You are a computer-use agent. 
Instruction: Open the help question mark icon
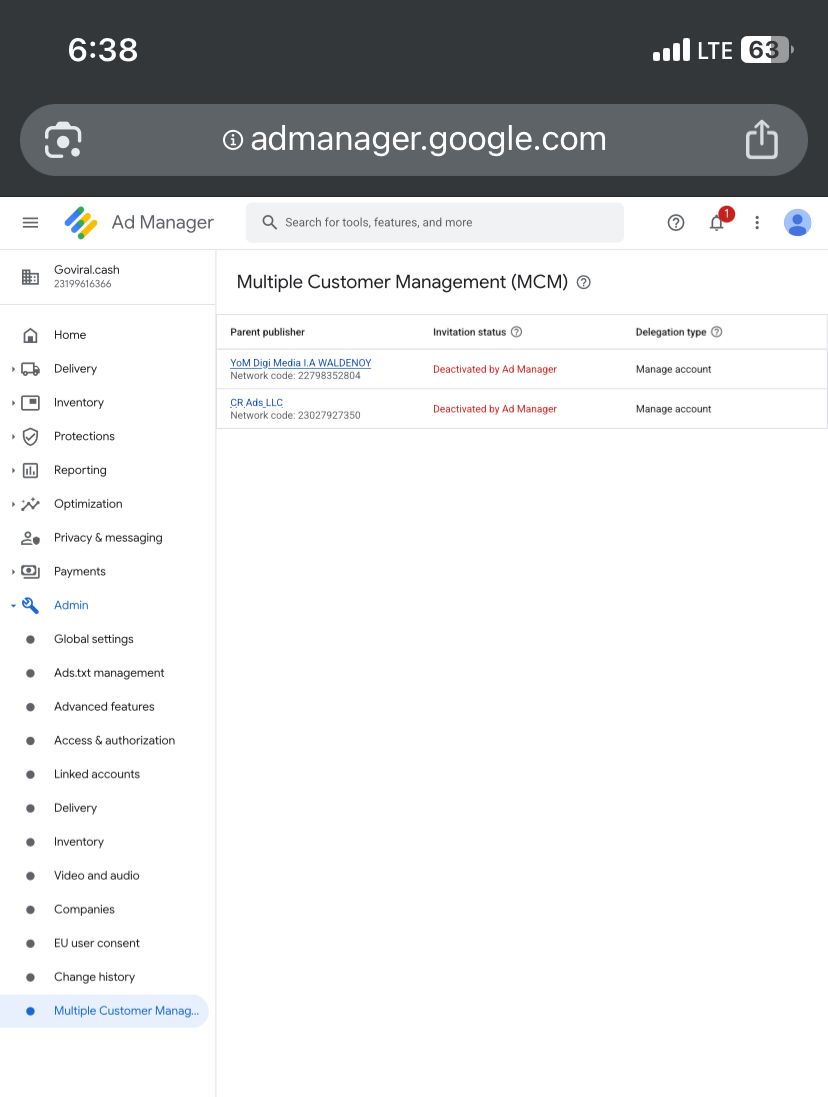676,222
